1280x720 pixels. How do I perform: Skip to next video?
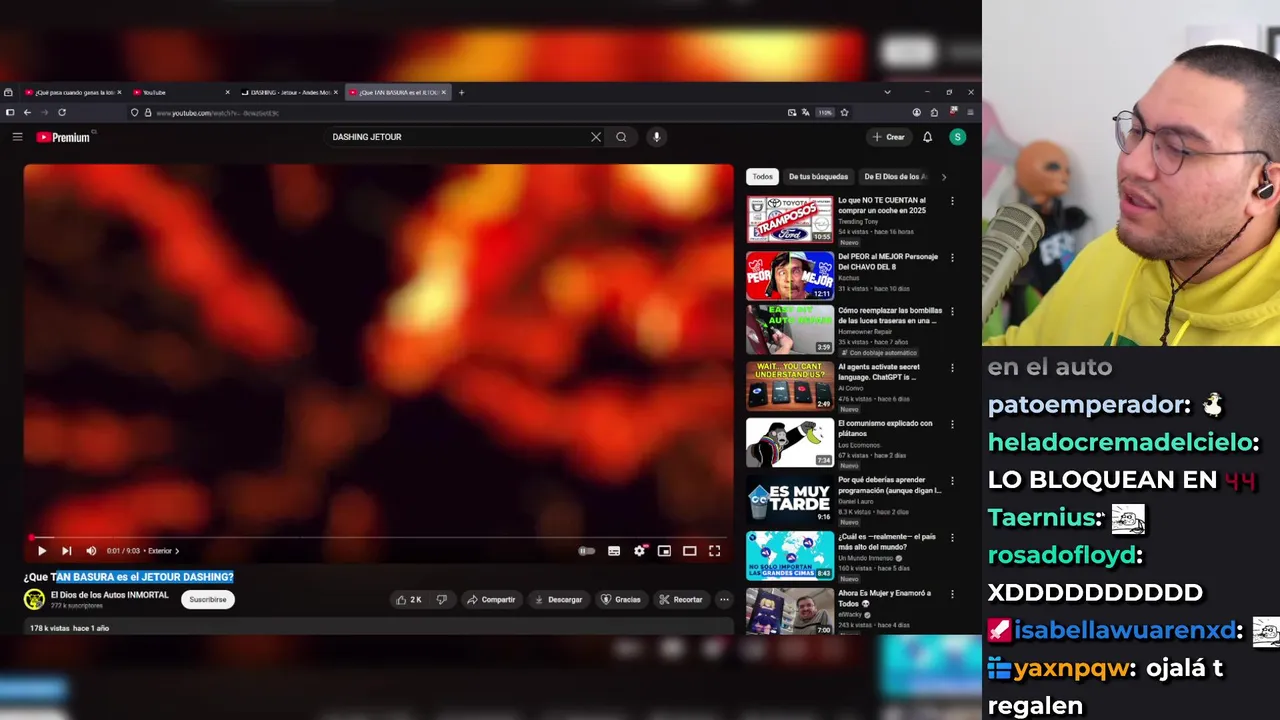(66, 551)
